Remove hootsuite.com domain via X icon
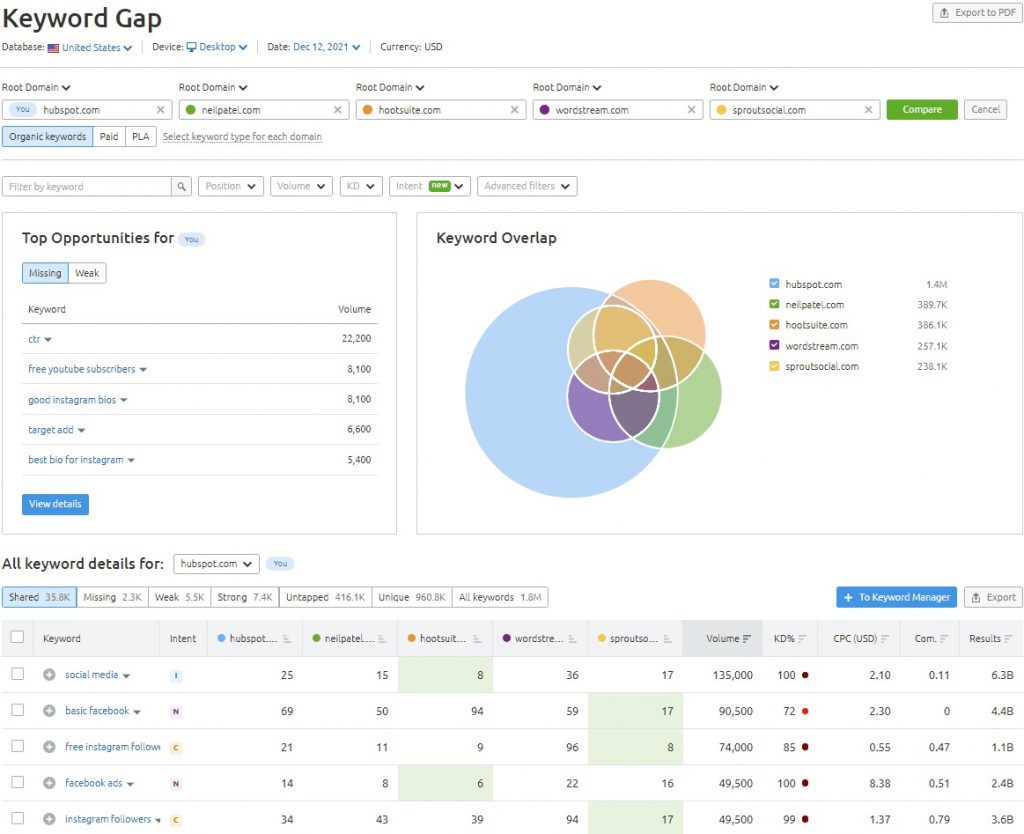This screenshot has height=834, width=1024. 514,110
